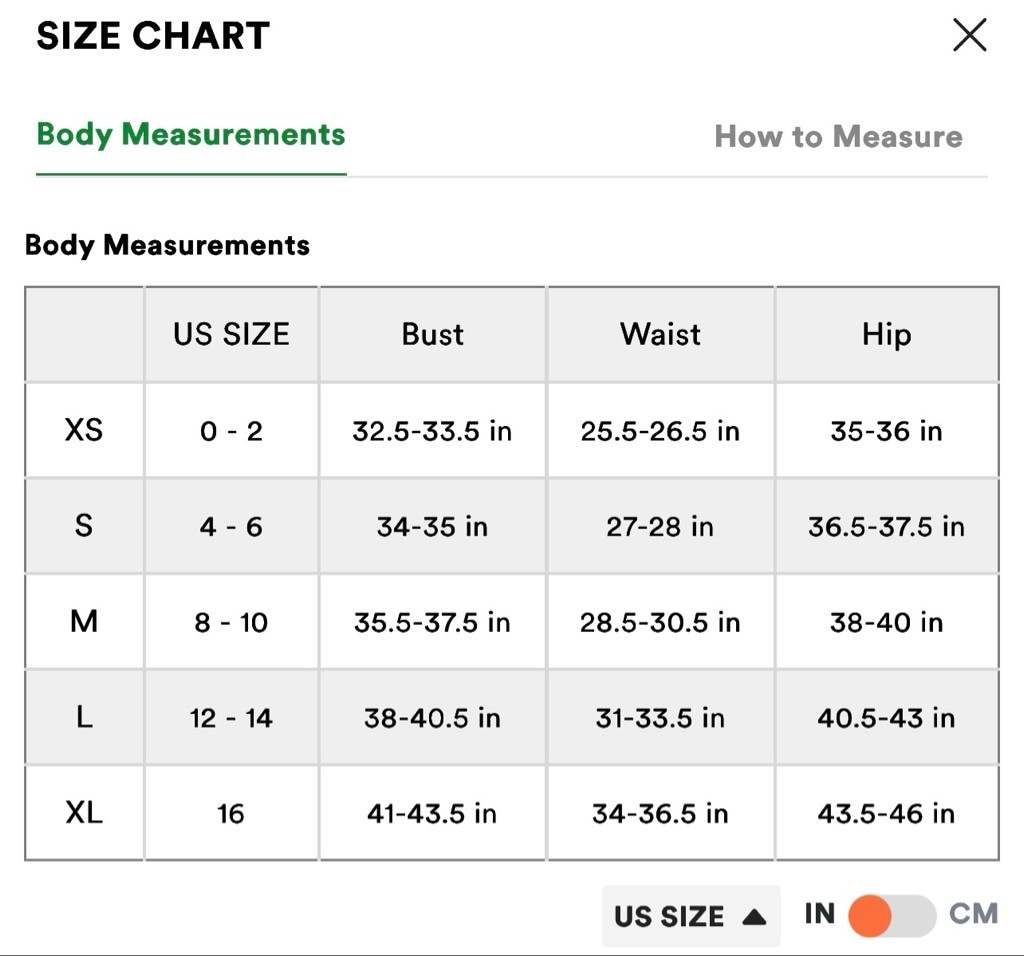1024x956 pixels.
Task: Select the Body Measurements tab
Action: [191, 135]
